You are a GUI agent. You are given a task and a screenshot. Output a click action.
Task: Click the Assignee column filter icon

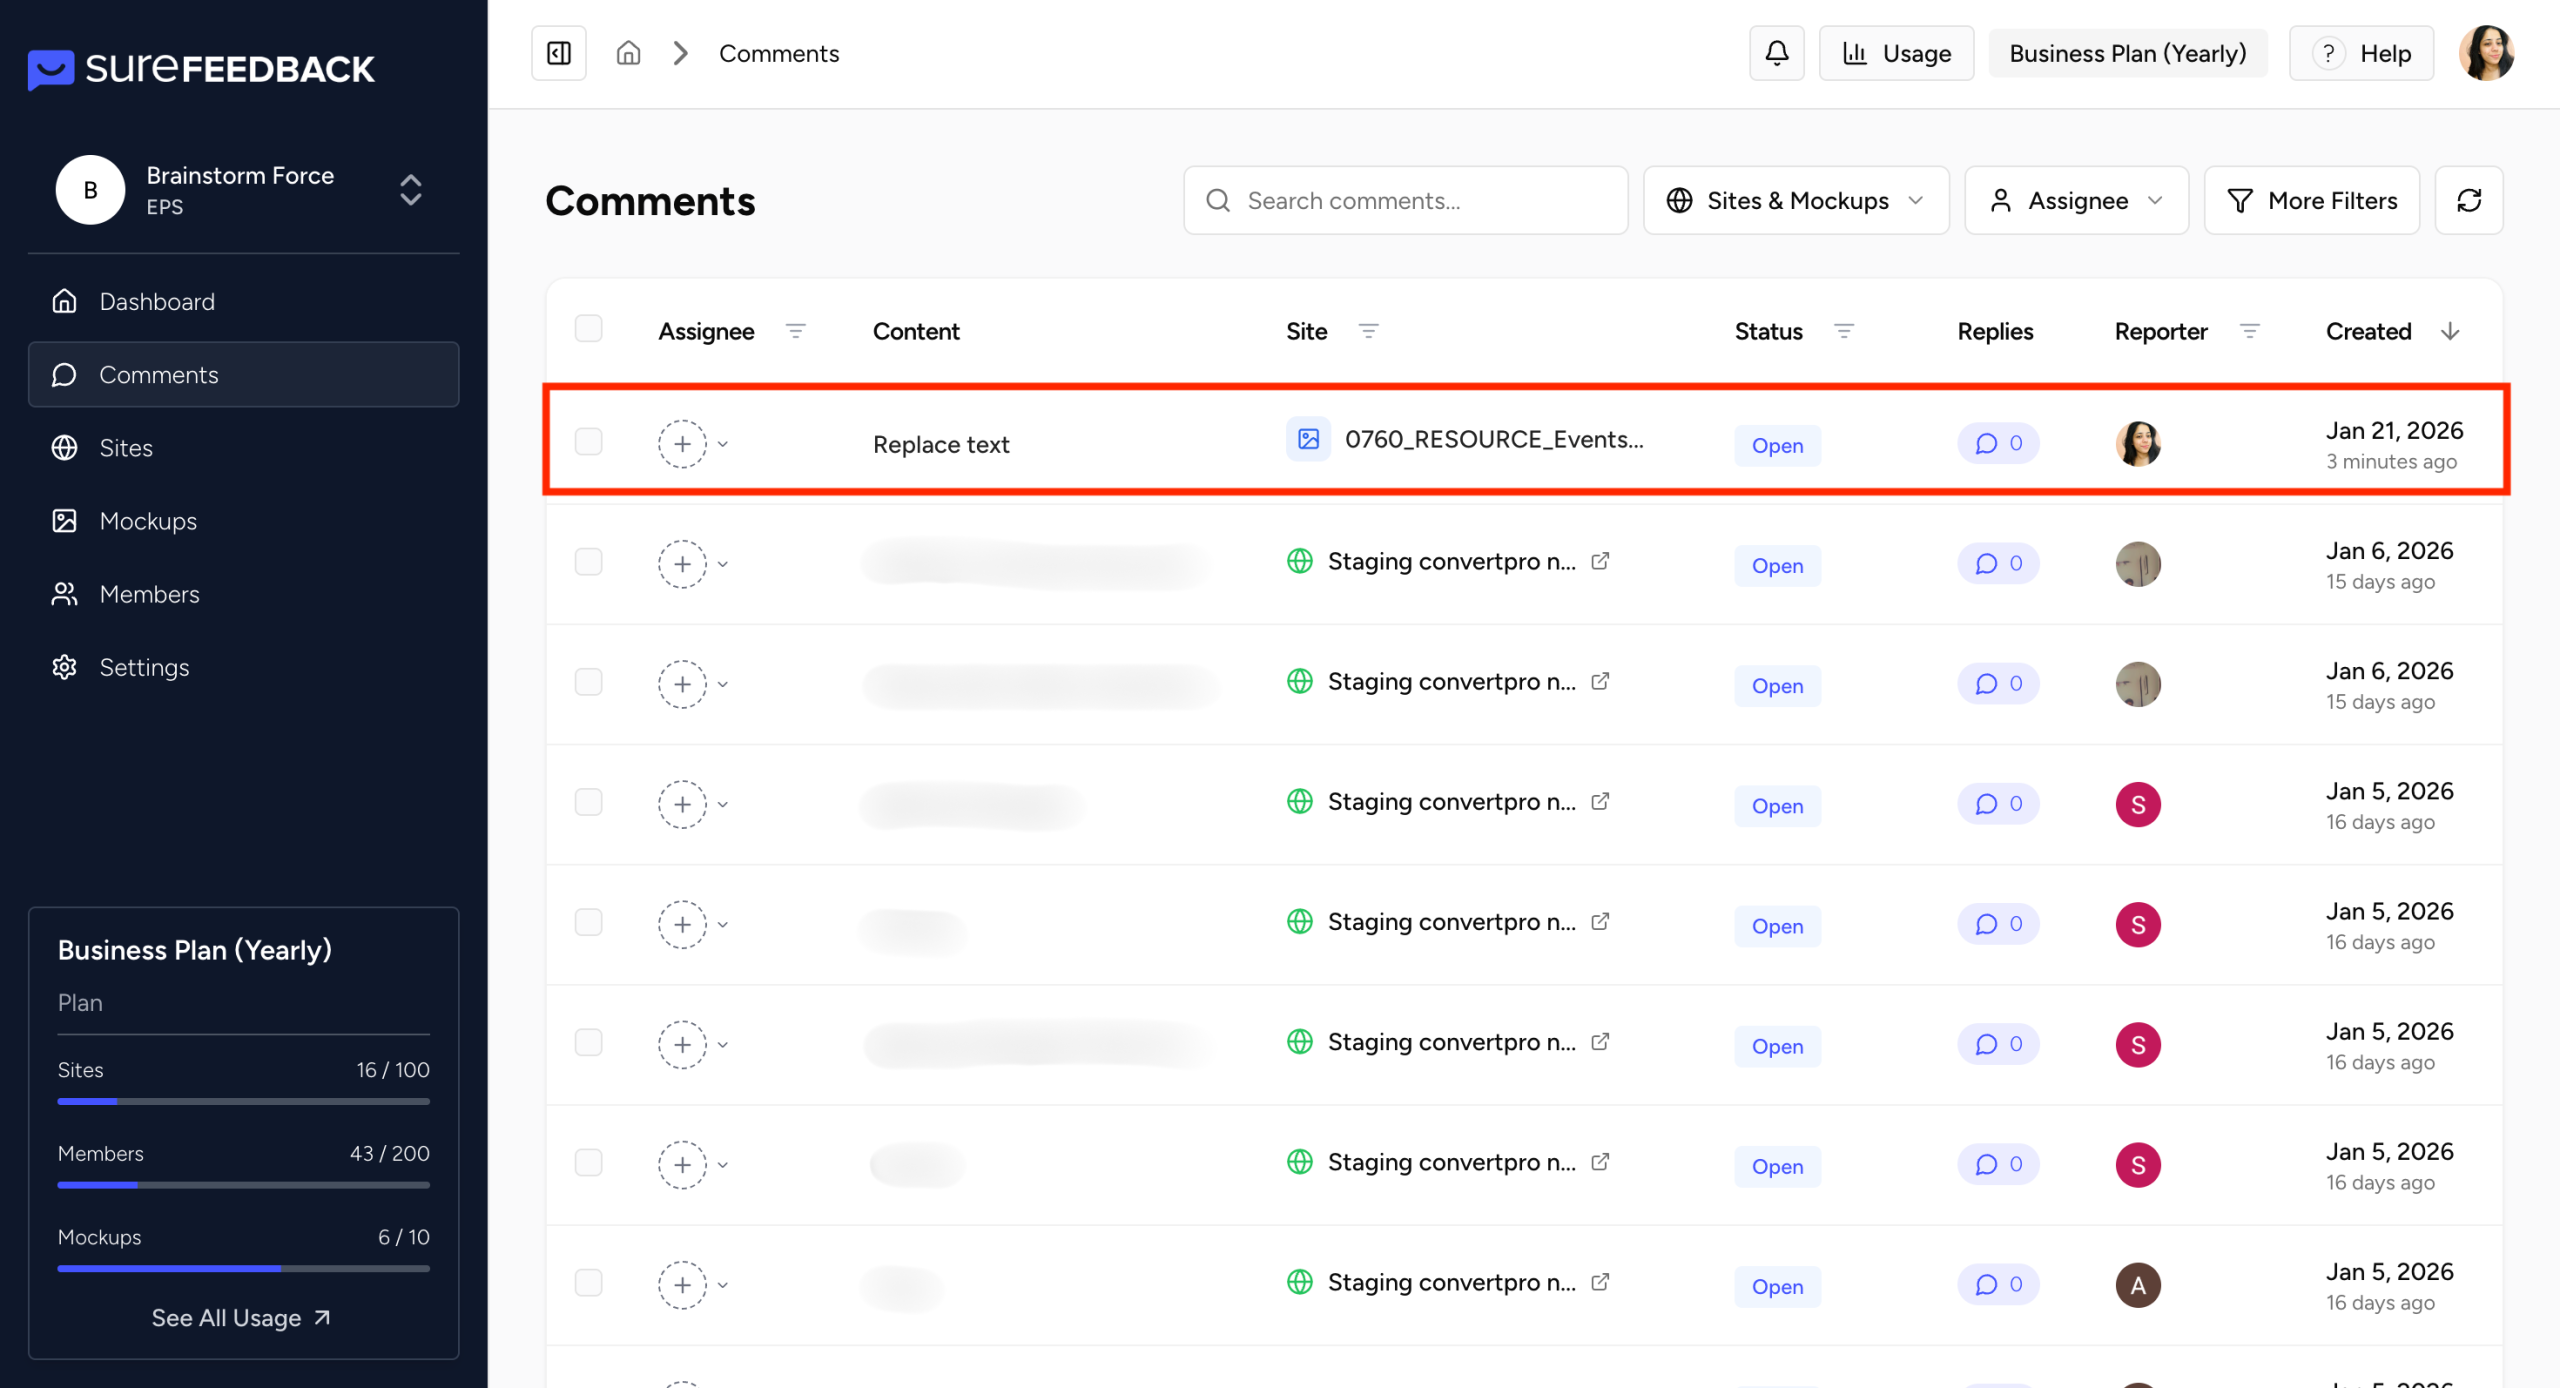pos(796,331)
